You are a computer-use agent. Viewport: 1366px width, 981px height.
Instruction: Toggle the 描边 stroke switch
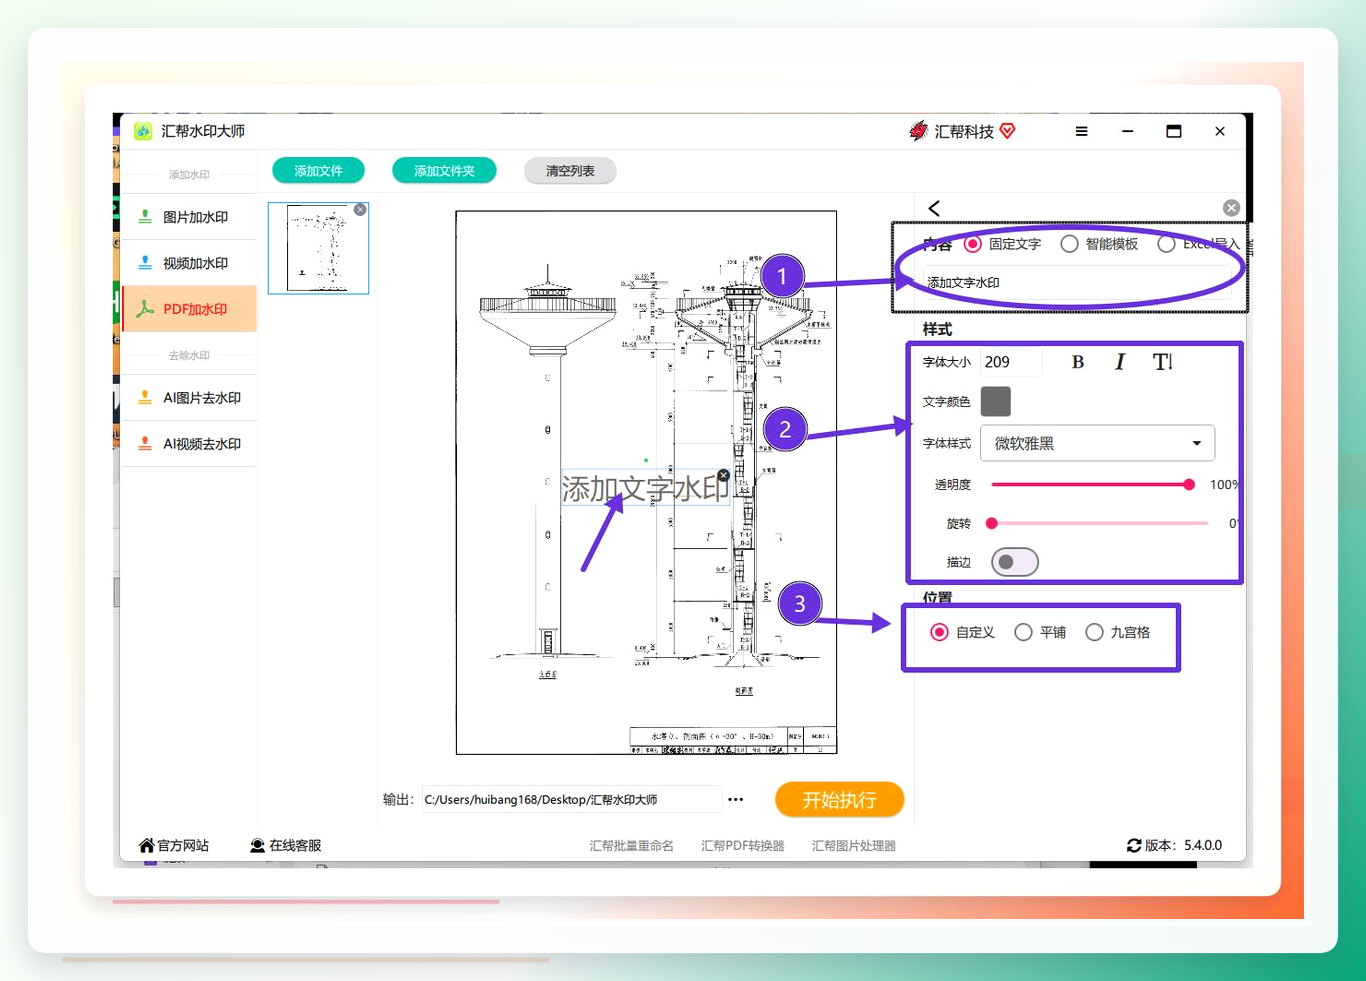click(x=1015, y=562)
